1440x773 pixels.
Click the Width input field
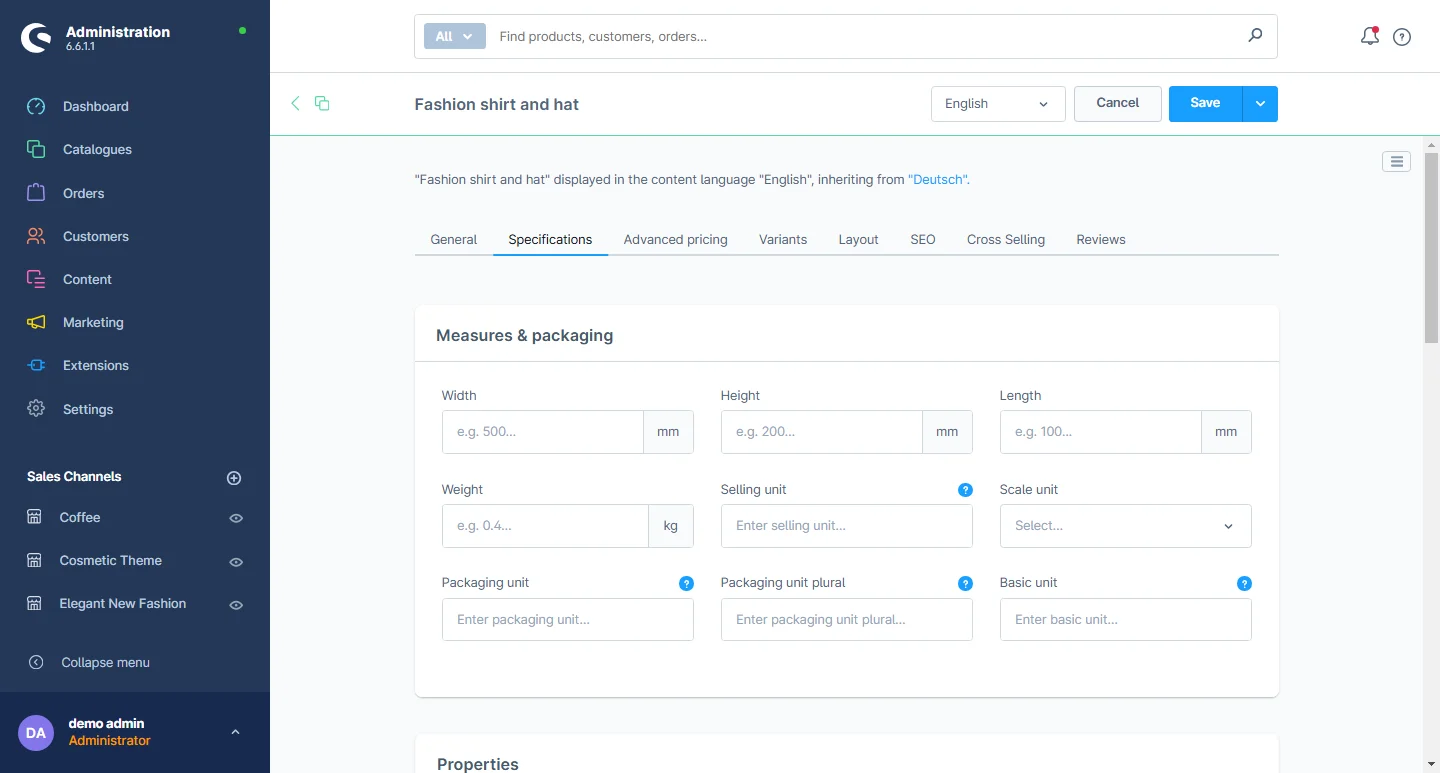coord(543,432)
